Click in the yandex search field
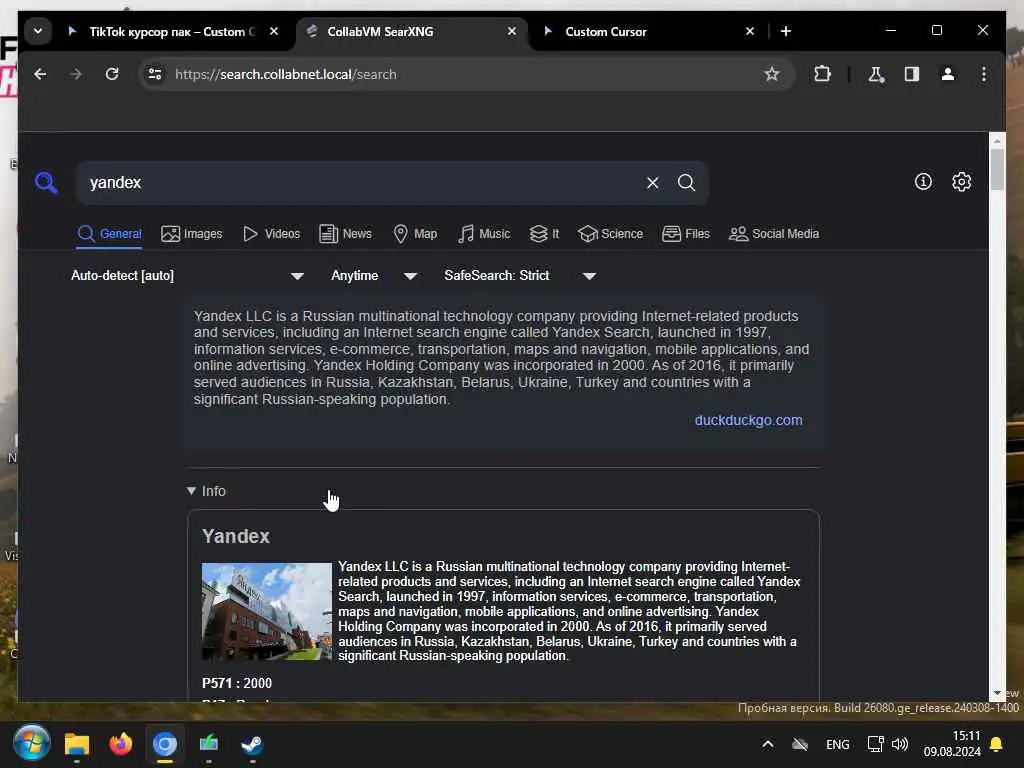This screenshot has width=1024, height=768. pyautogui.click(x=362, y=183)
